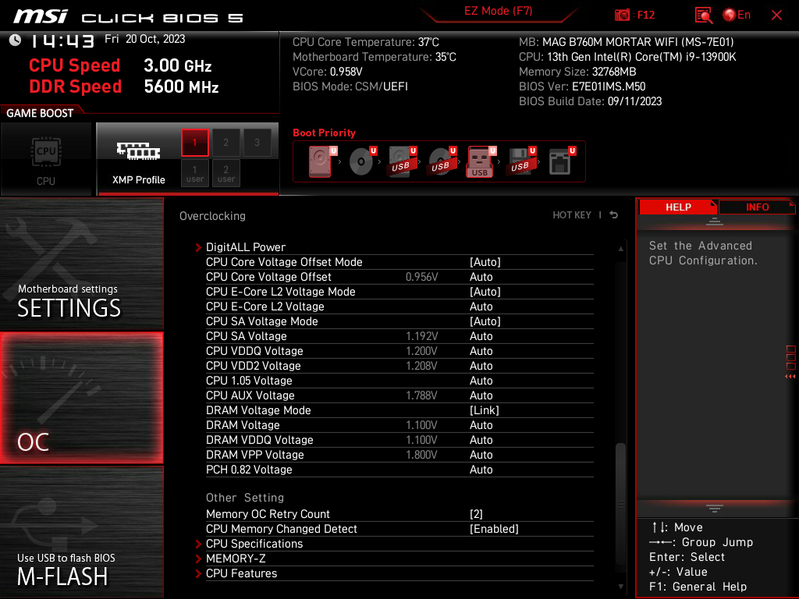Click the collapse handle atop the help panel
799x599 pixels.
[714, 222]
